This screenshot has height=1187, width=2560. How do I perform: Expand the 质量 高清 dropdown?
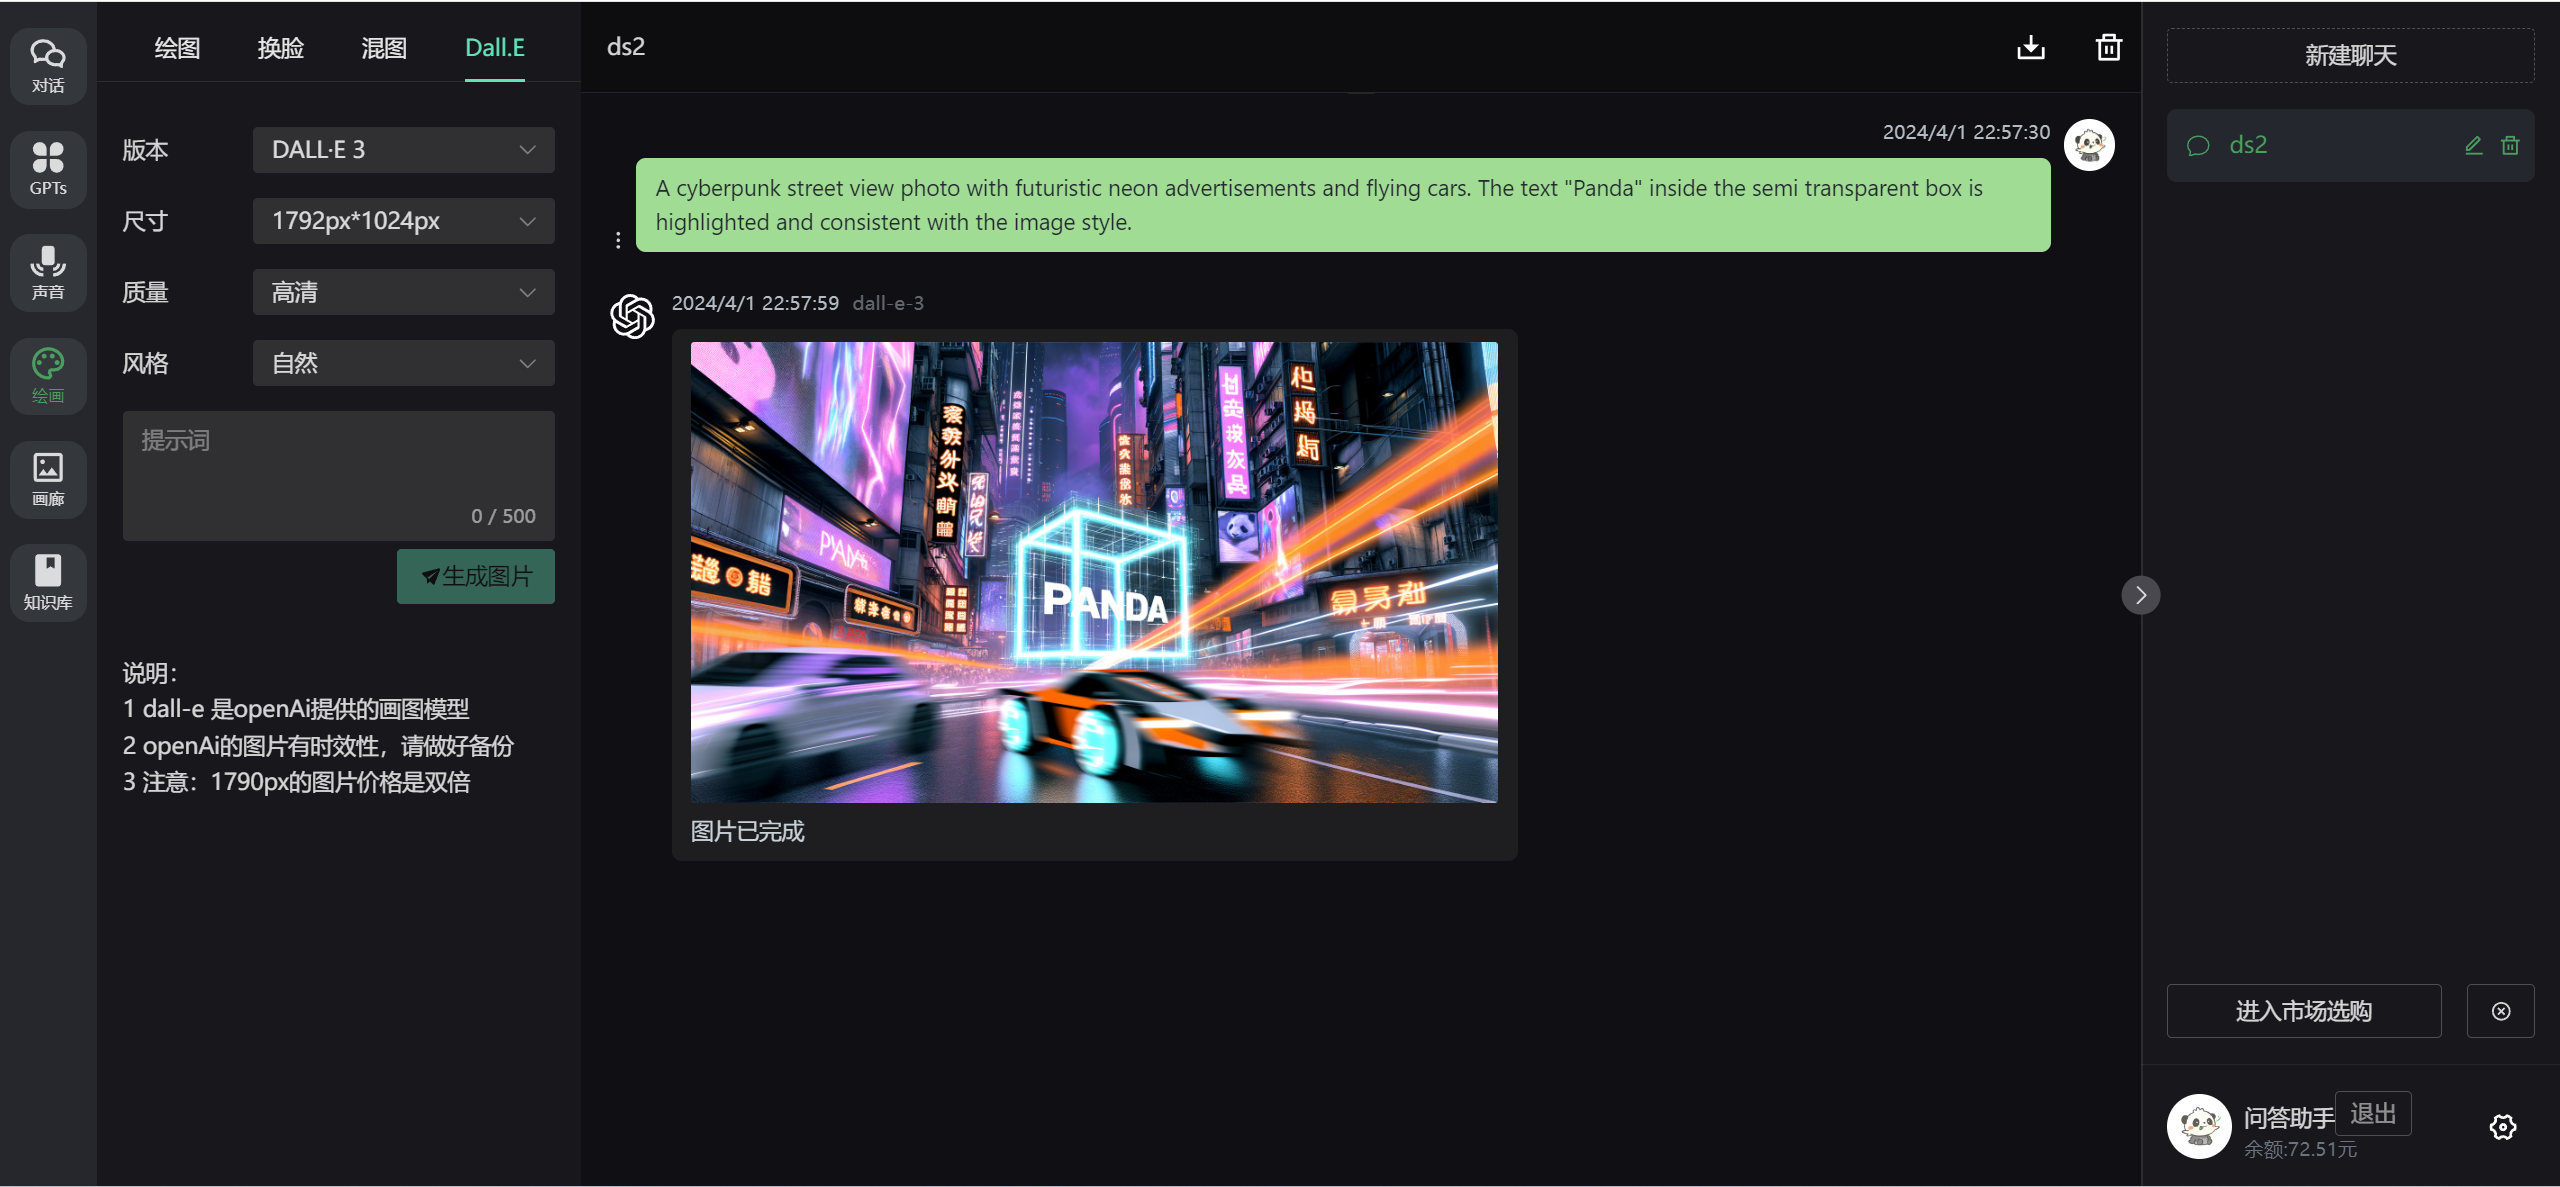[x=403, y=292]
